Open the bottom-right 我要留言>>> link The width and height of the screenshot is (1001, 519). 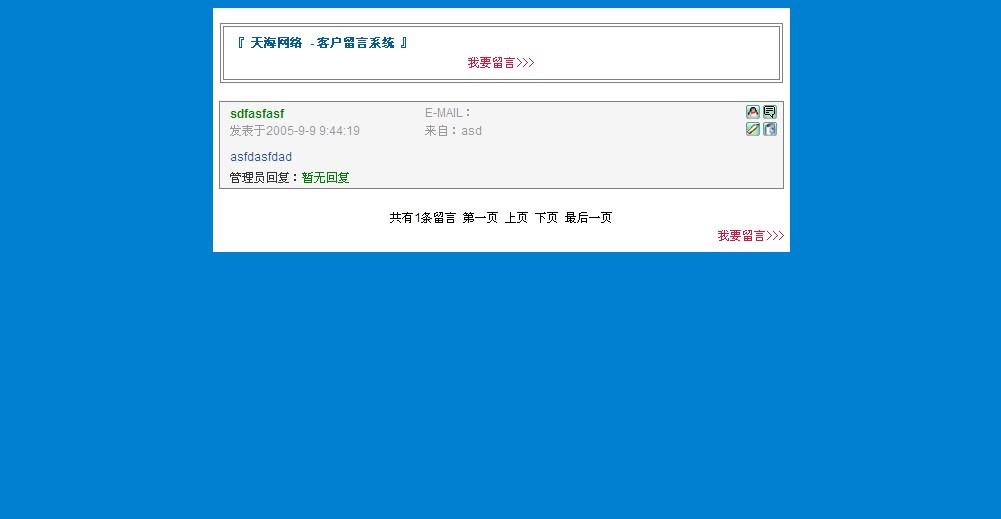point(751,236)
